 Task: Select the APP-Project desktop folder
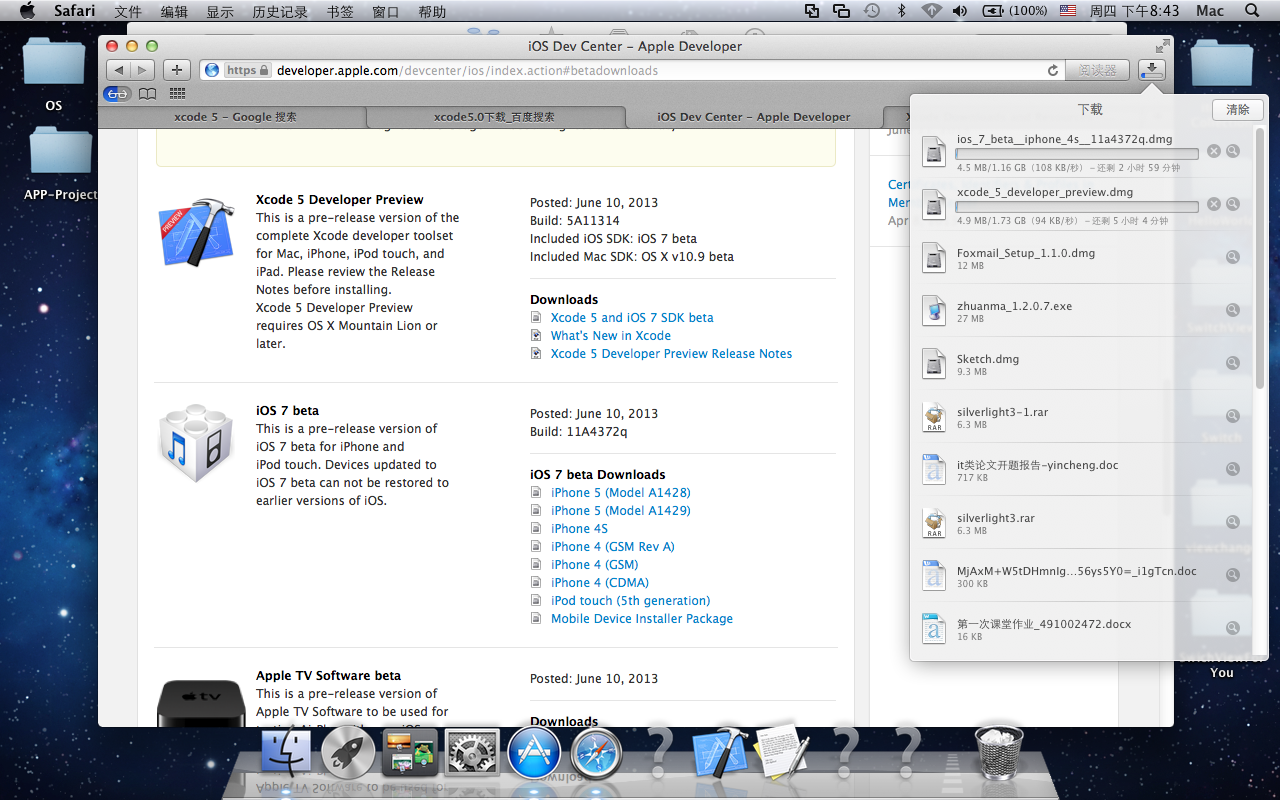[61, 162]
